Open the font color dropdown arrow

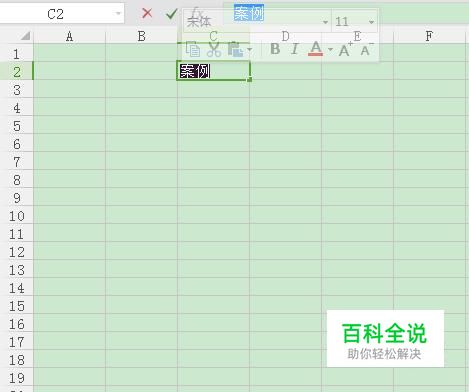coord(330,50)
